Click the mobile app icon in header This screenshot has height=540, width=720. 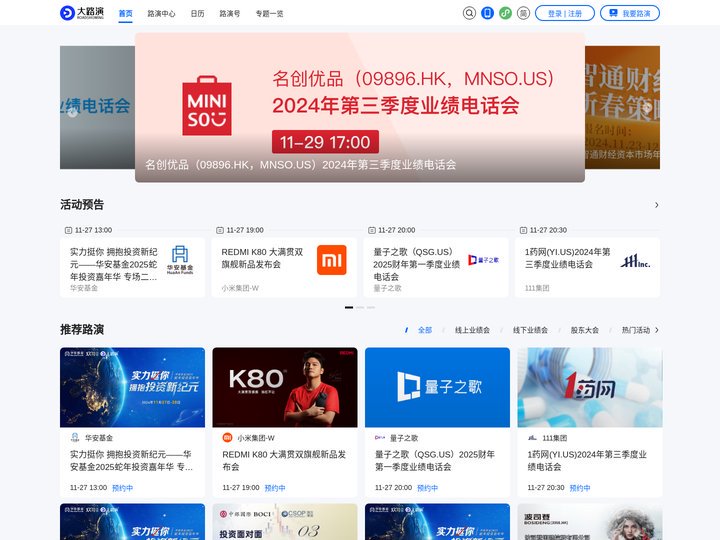click(487, 13)
